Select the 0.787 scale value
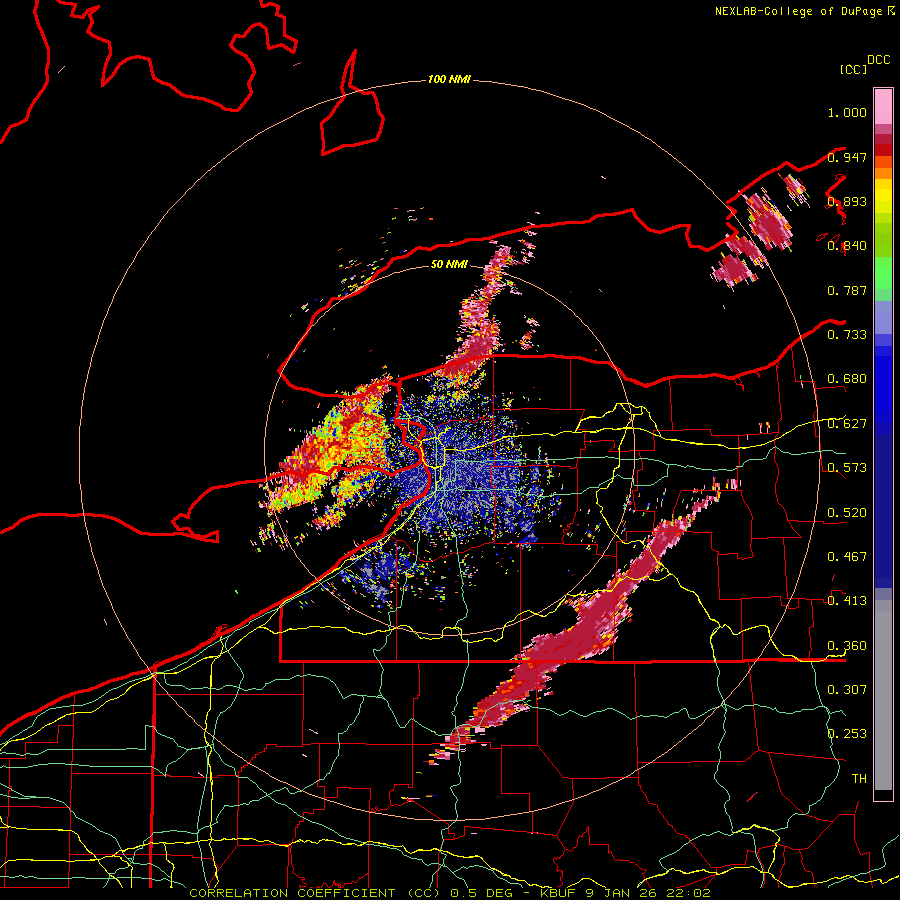The height and width of the screenshot is (900, 900). 847,290
